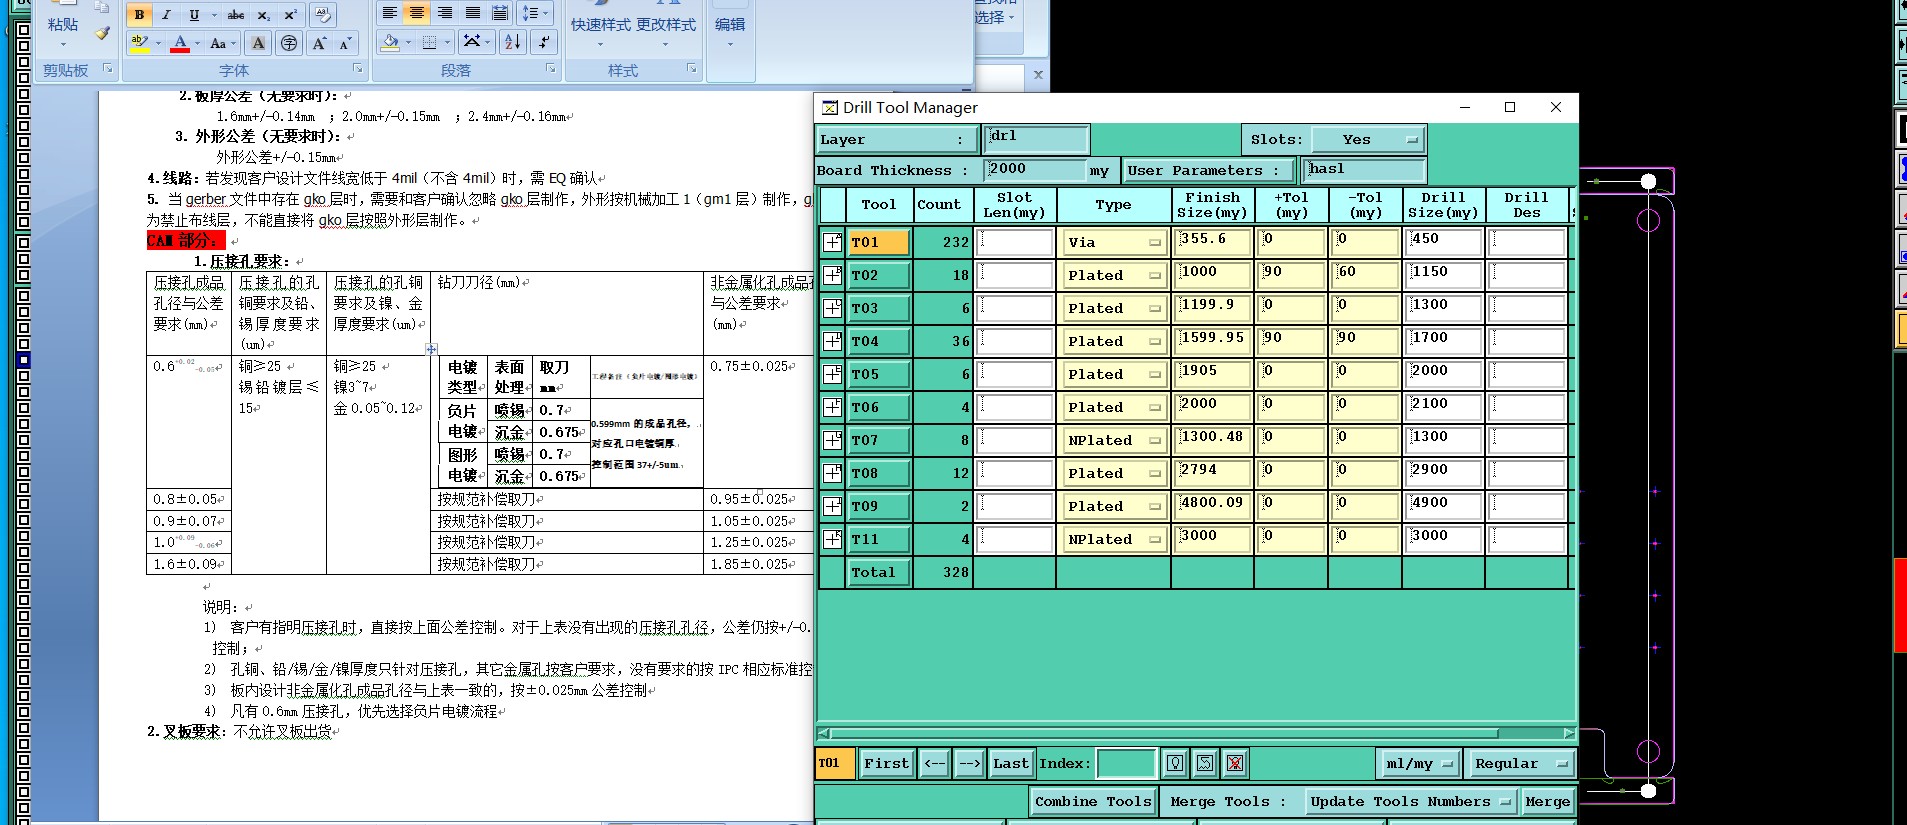Pick the red font color swatch
This screenshot has height=825, width=1907.
180,43
